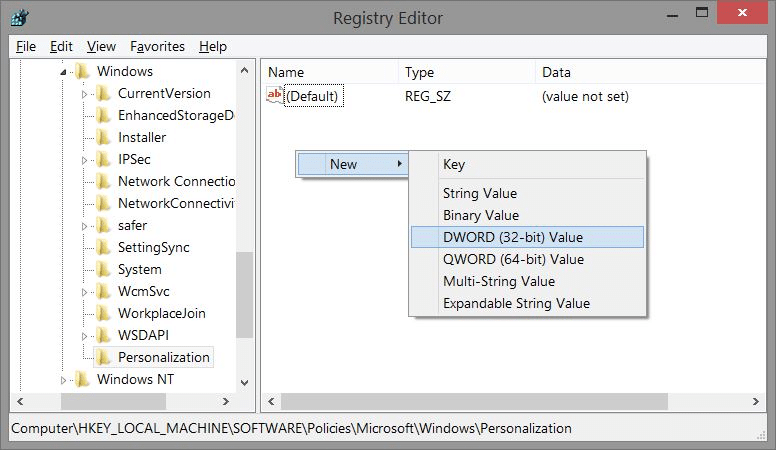Sort values by the Type column header
The width and height of the screenshot is (776, 450).
click(419, 72)
